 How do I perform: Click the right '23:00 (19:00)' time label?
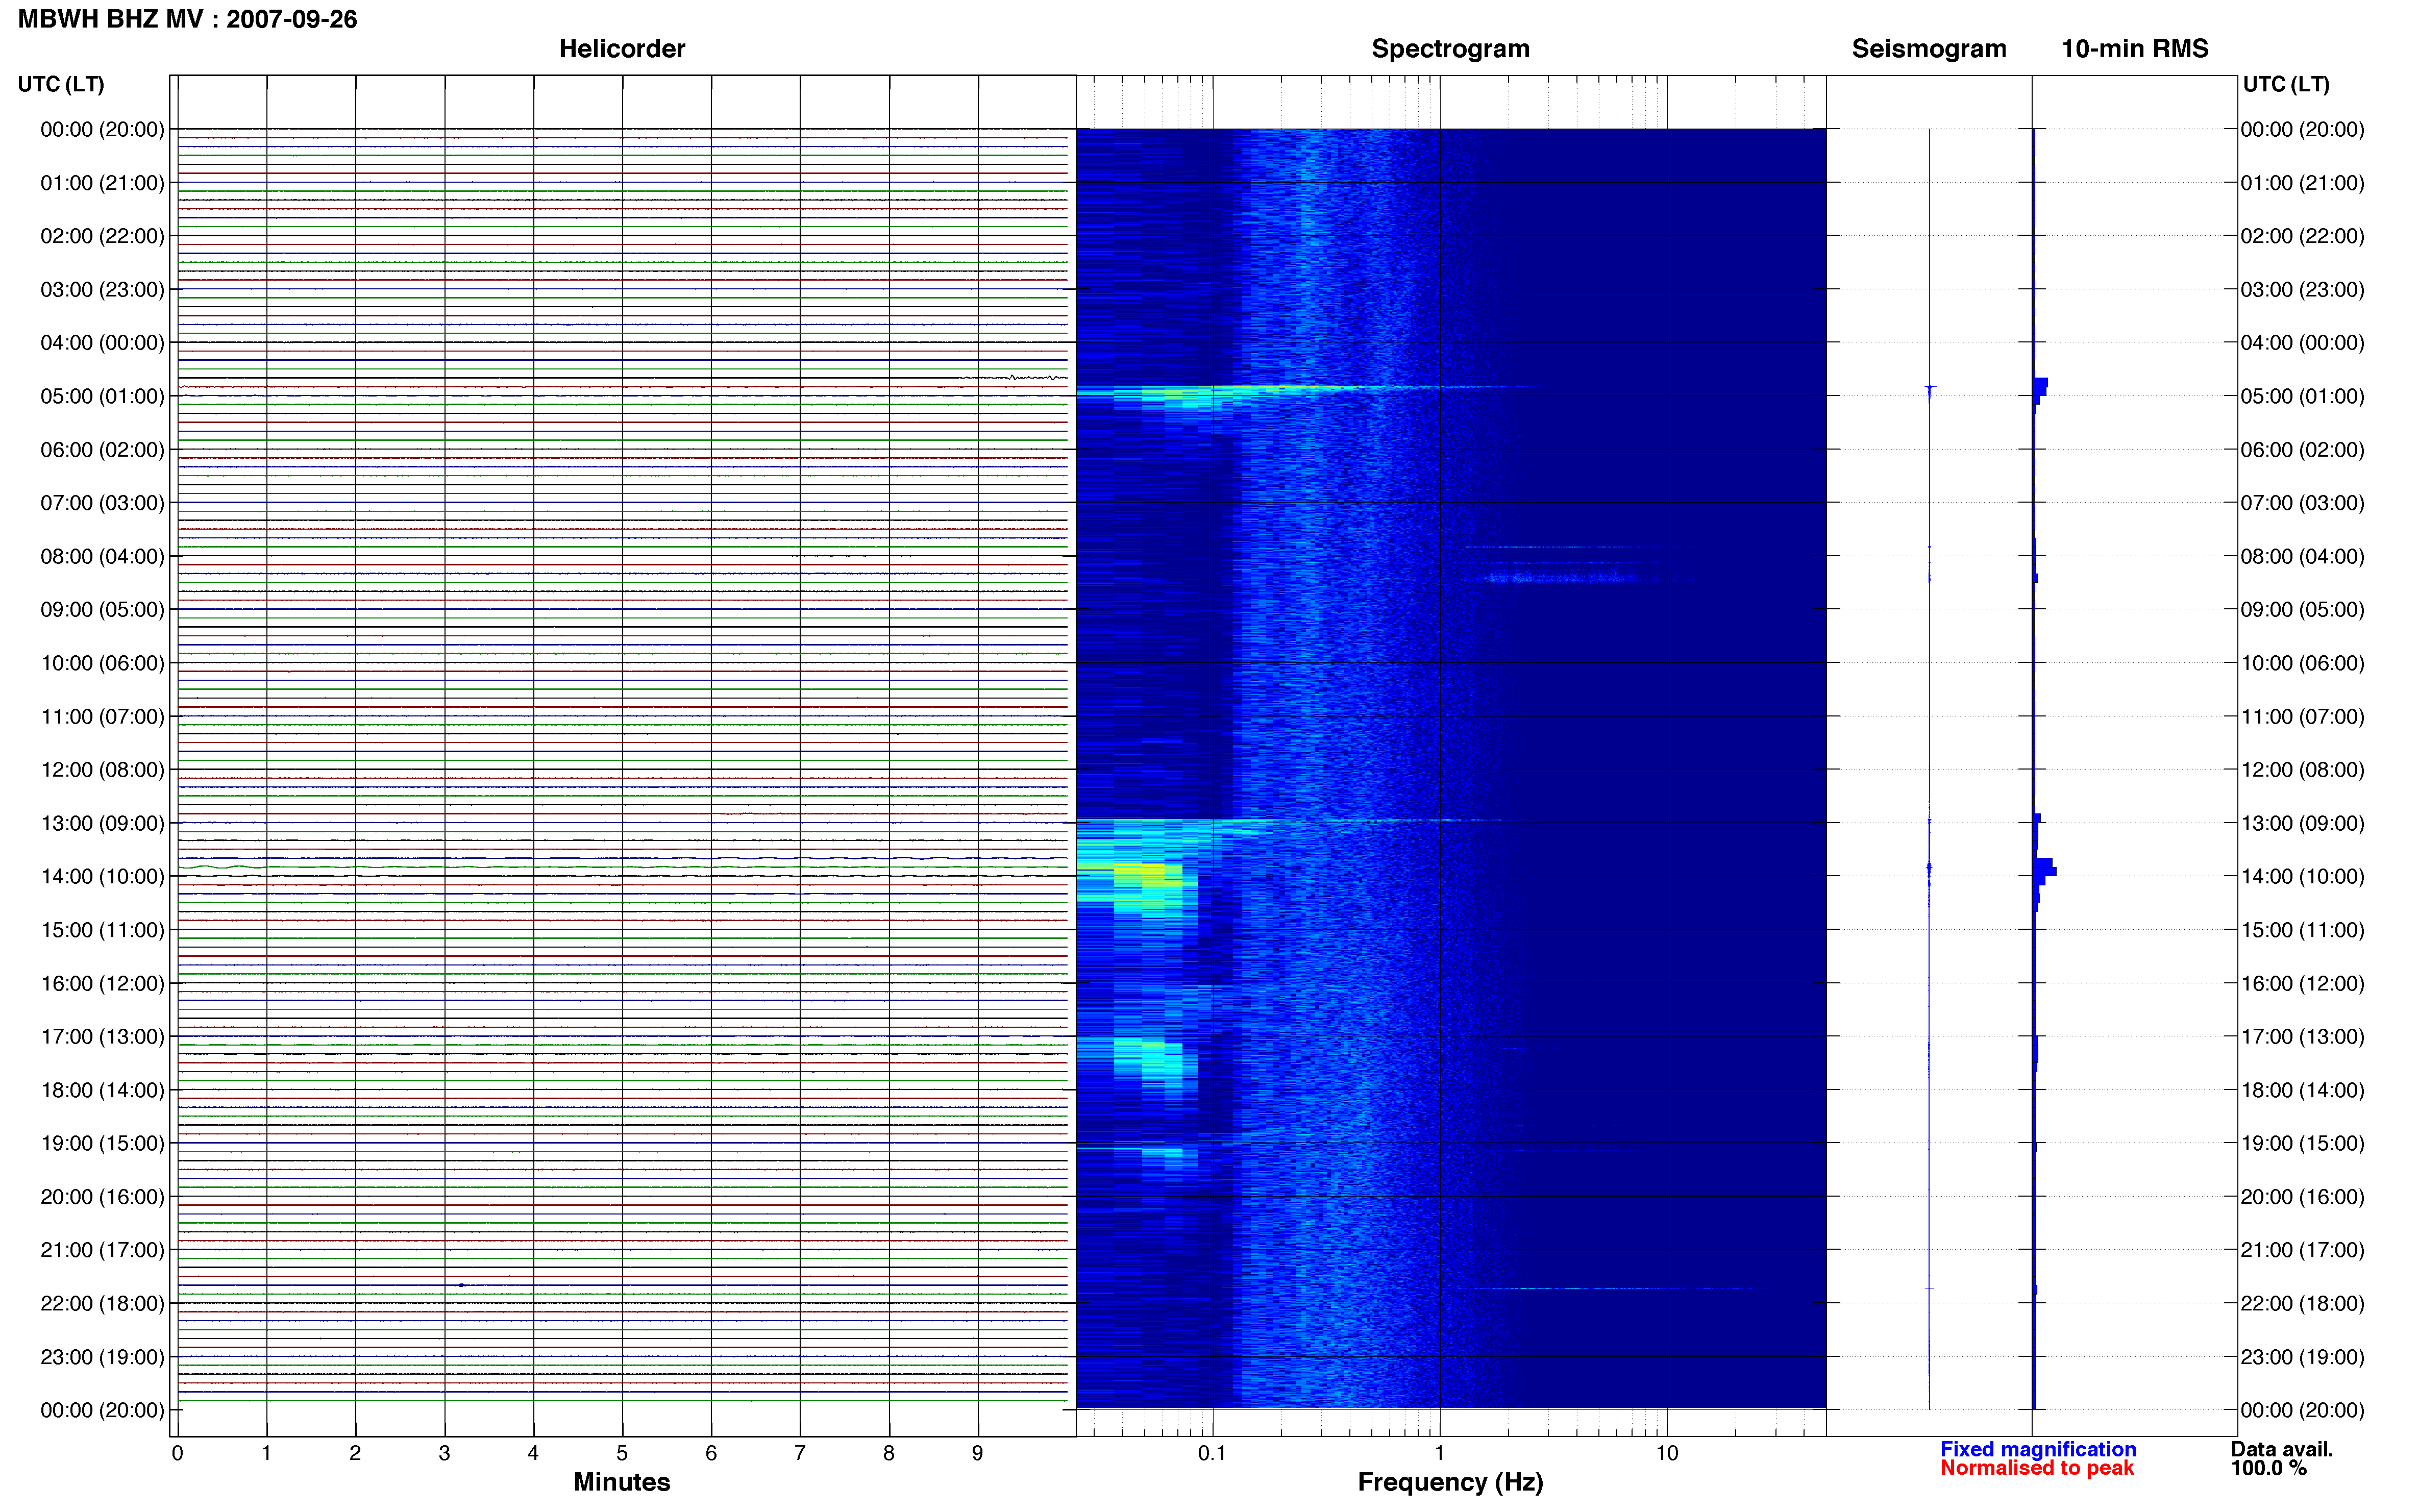pos(2302,1357)
